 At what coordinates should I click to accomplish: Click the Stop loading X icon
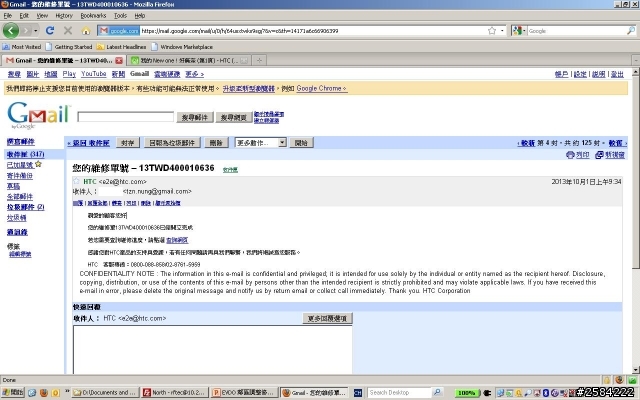(x=68, y=31)
